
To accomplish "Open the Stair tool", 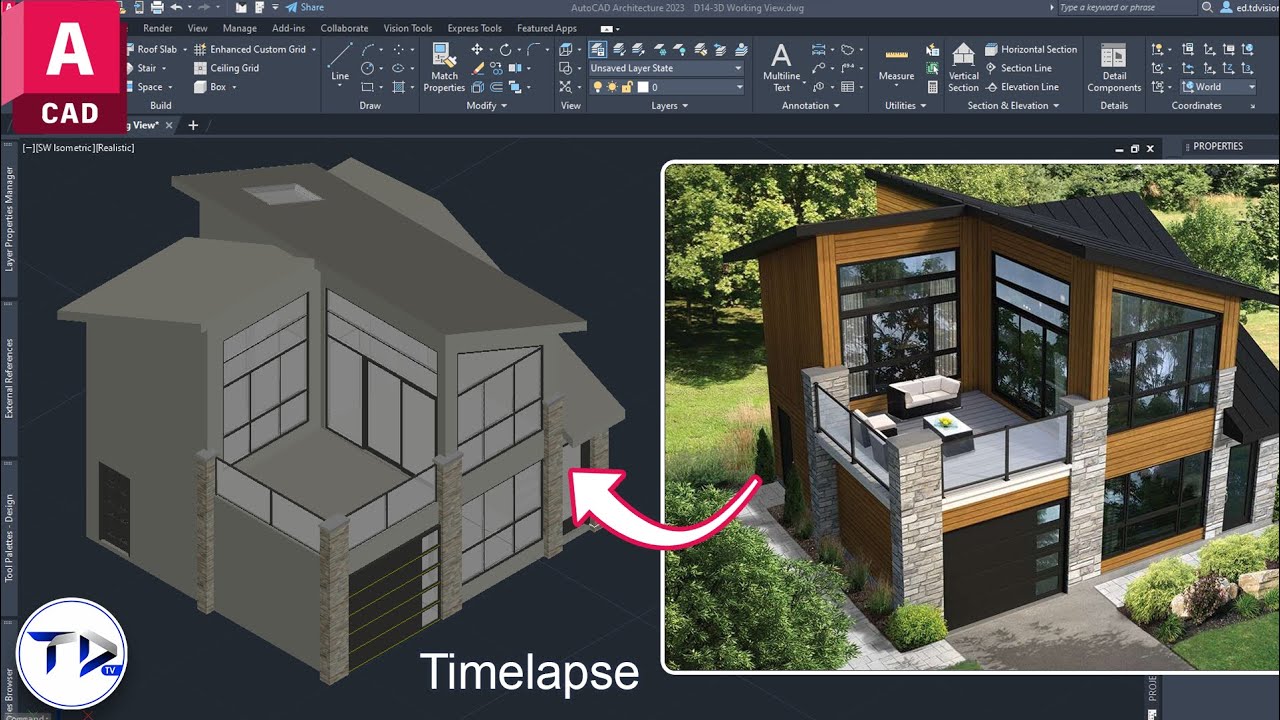I will click(146, 67).
